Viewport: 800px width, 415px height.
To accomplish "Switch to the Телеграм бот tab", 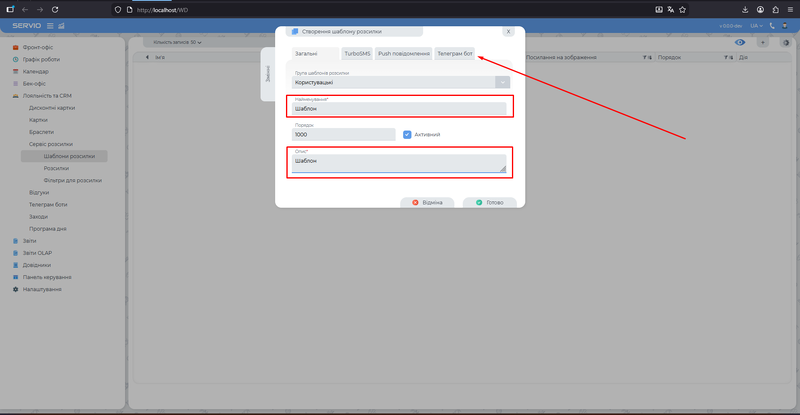I will click(455, 54).
